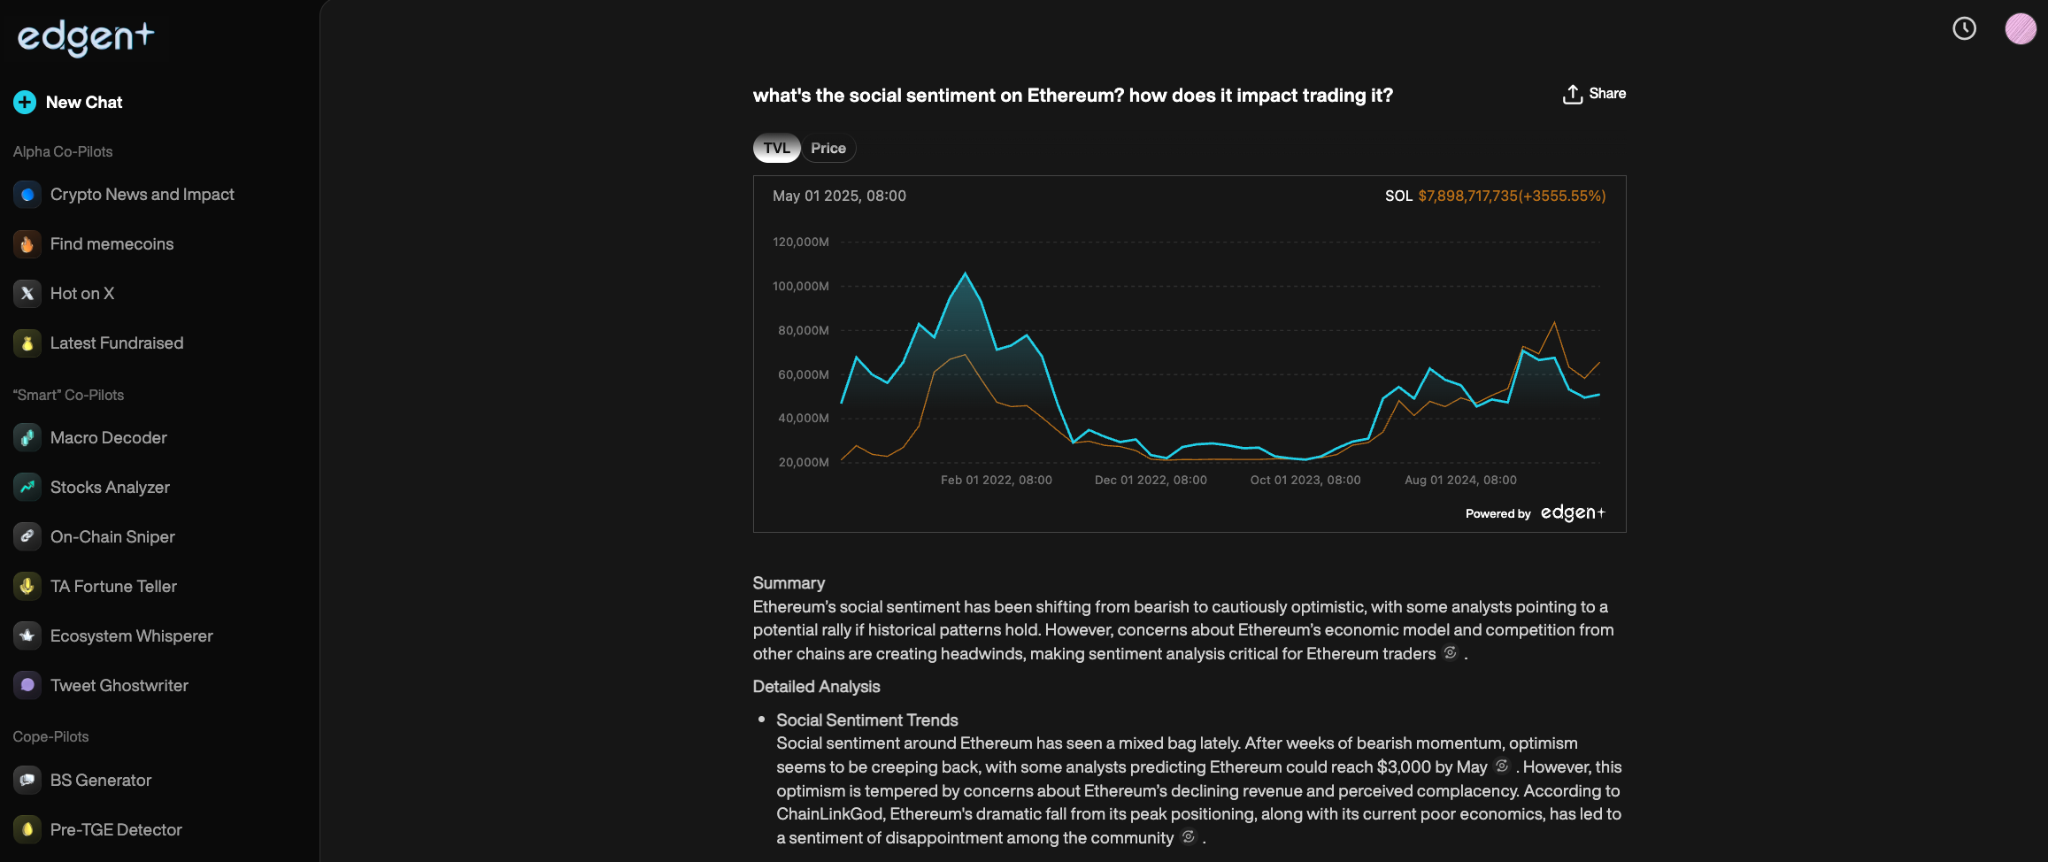The image size is (2048, 862).
Task: Open the Macro Decoder co-pilot
Action: [x=108, y=438]
